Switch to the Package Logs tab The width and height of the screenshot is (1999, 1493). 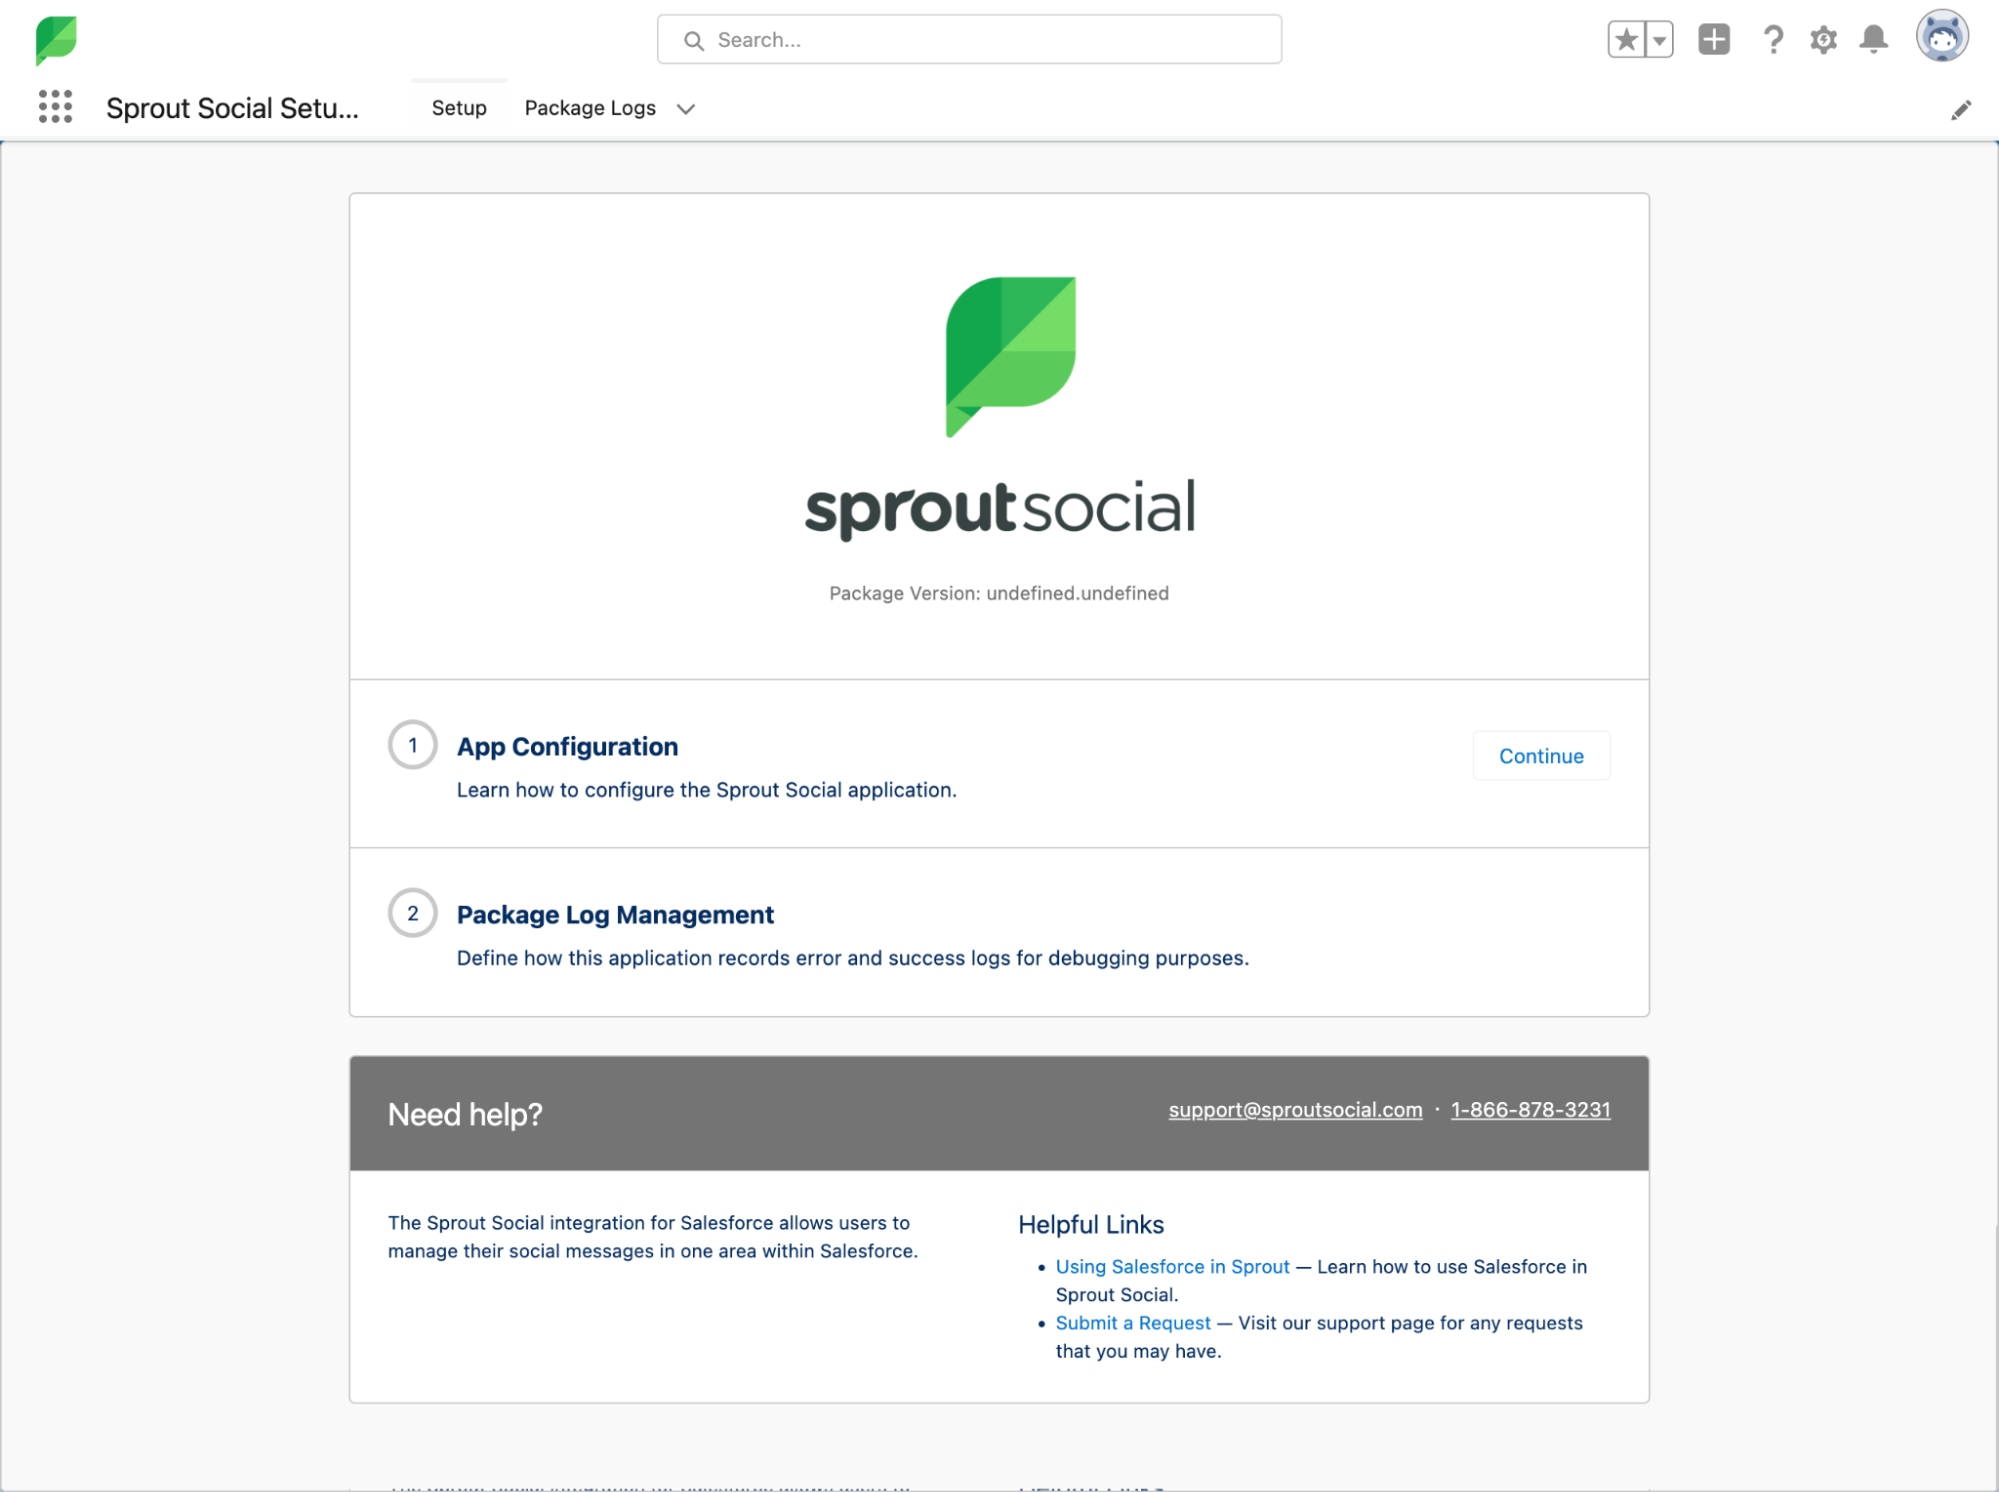590,108
